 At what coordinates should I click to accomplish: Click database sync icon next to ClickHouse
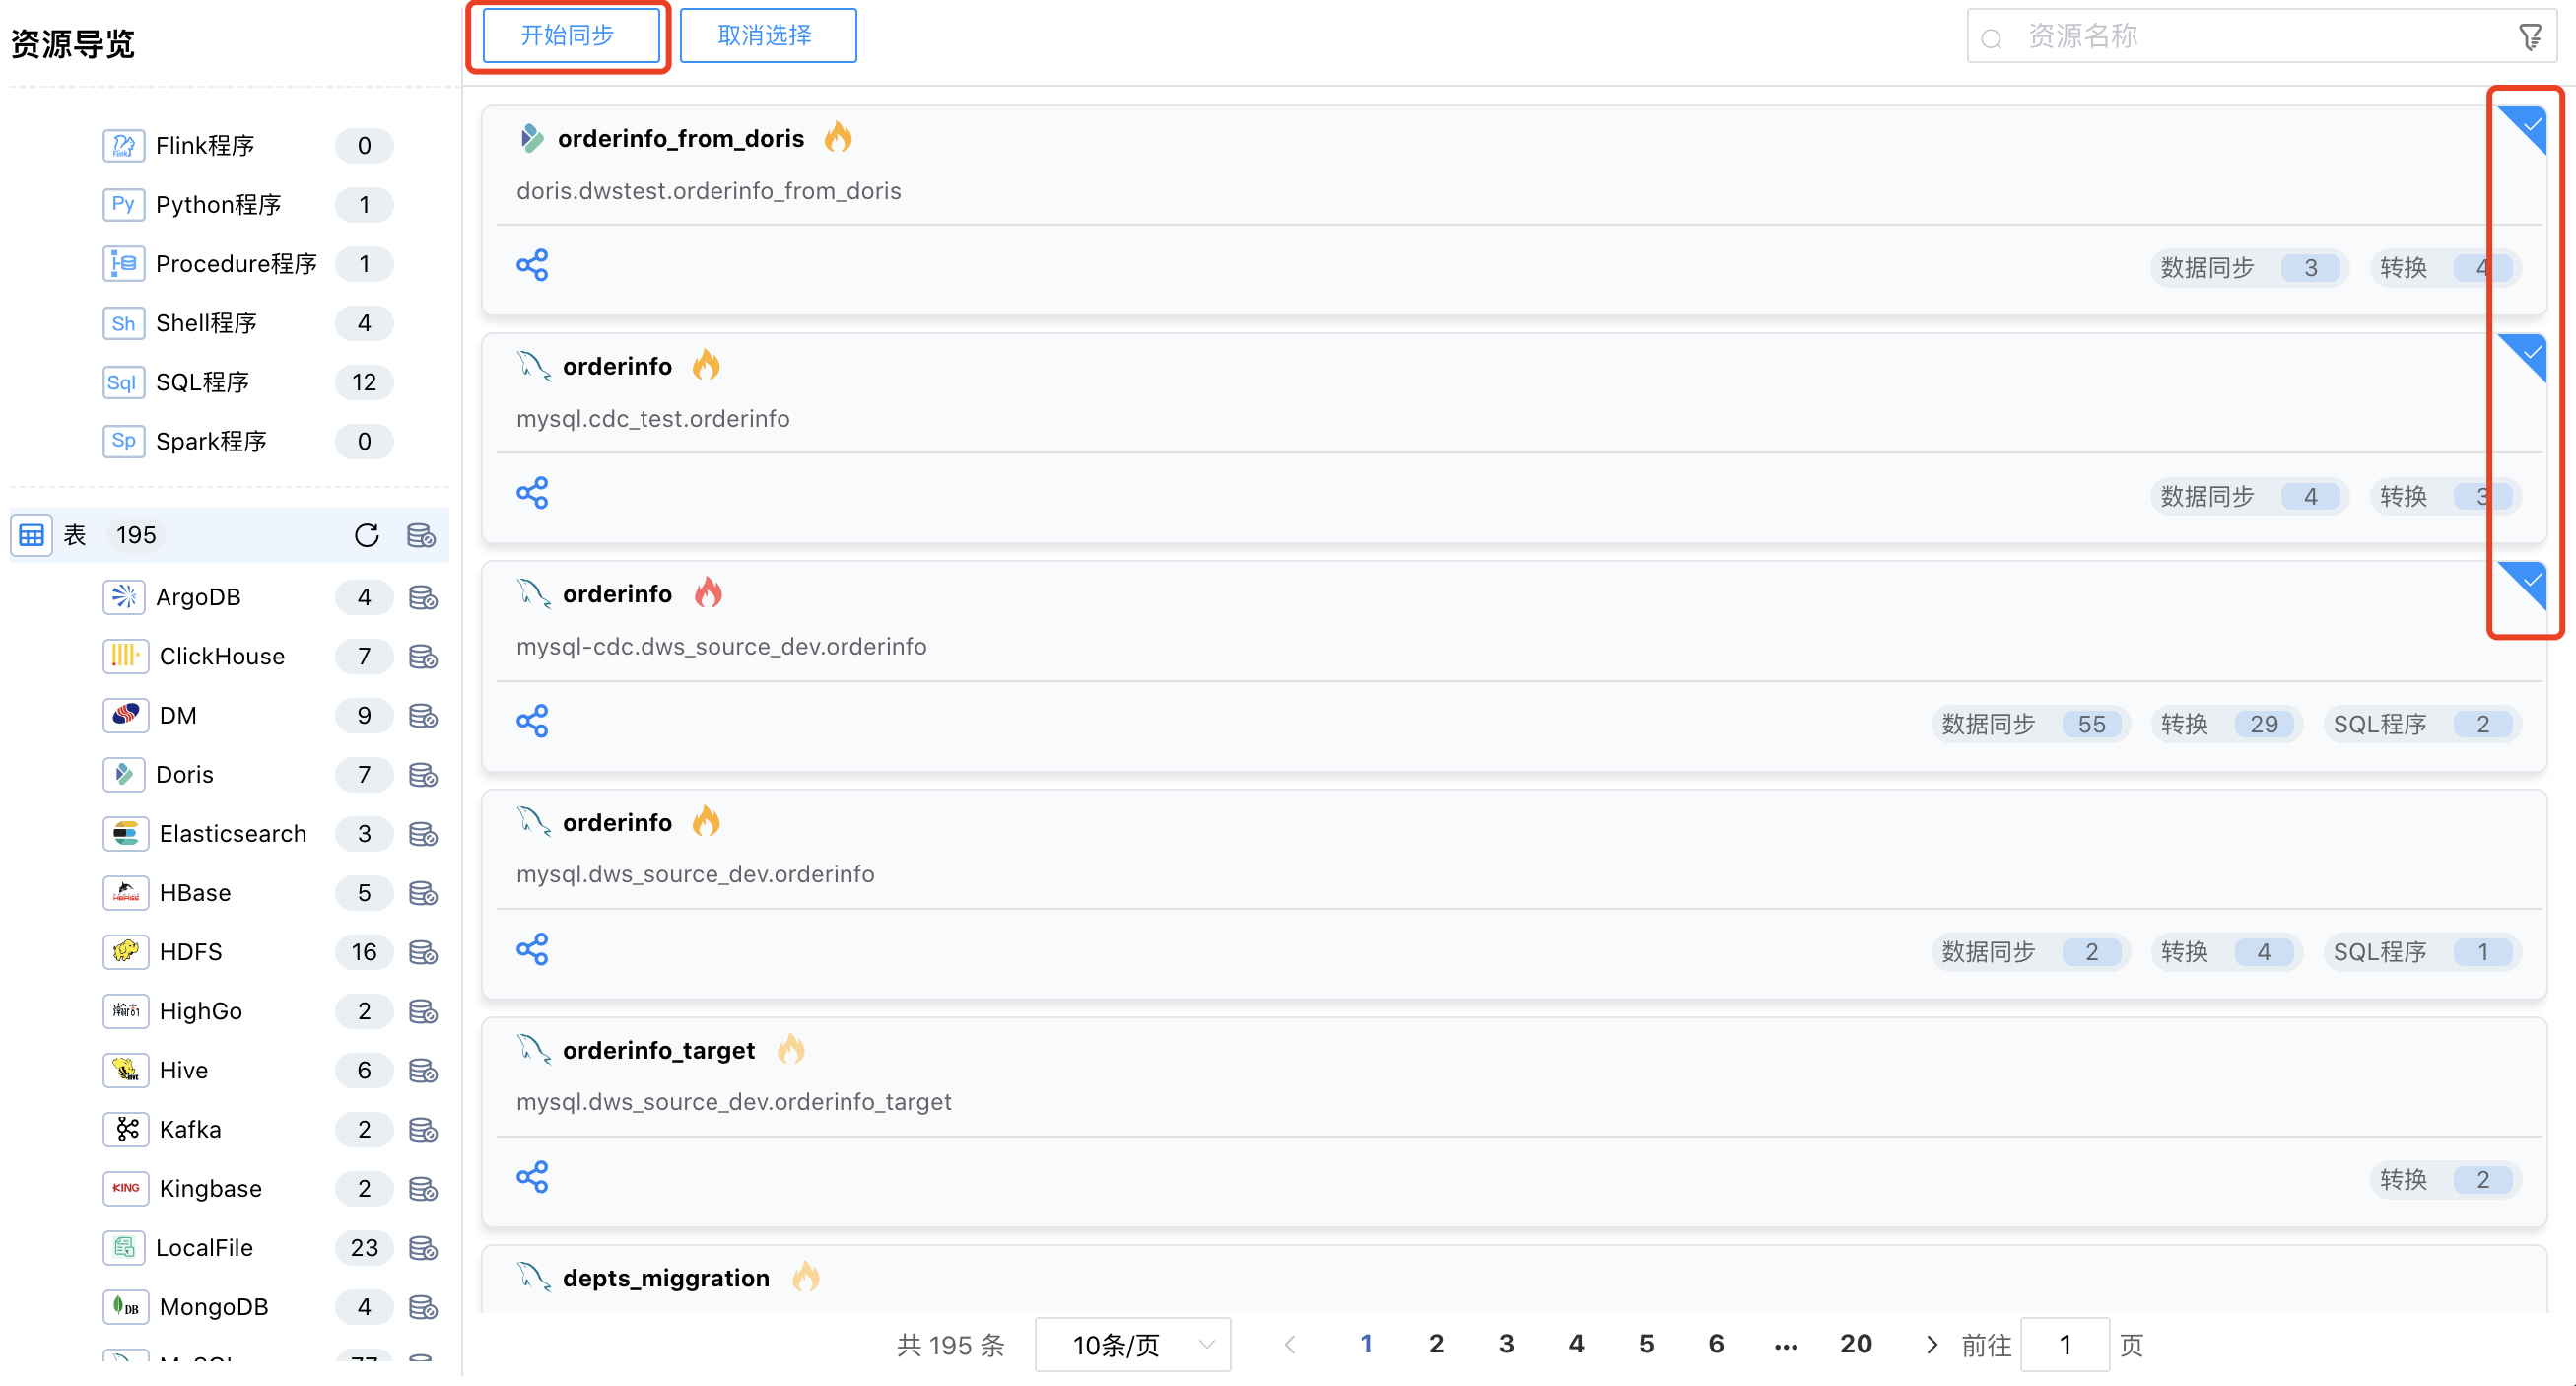click(423, 657)
